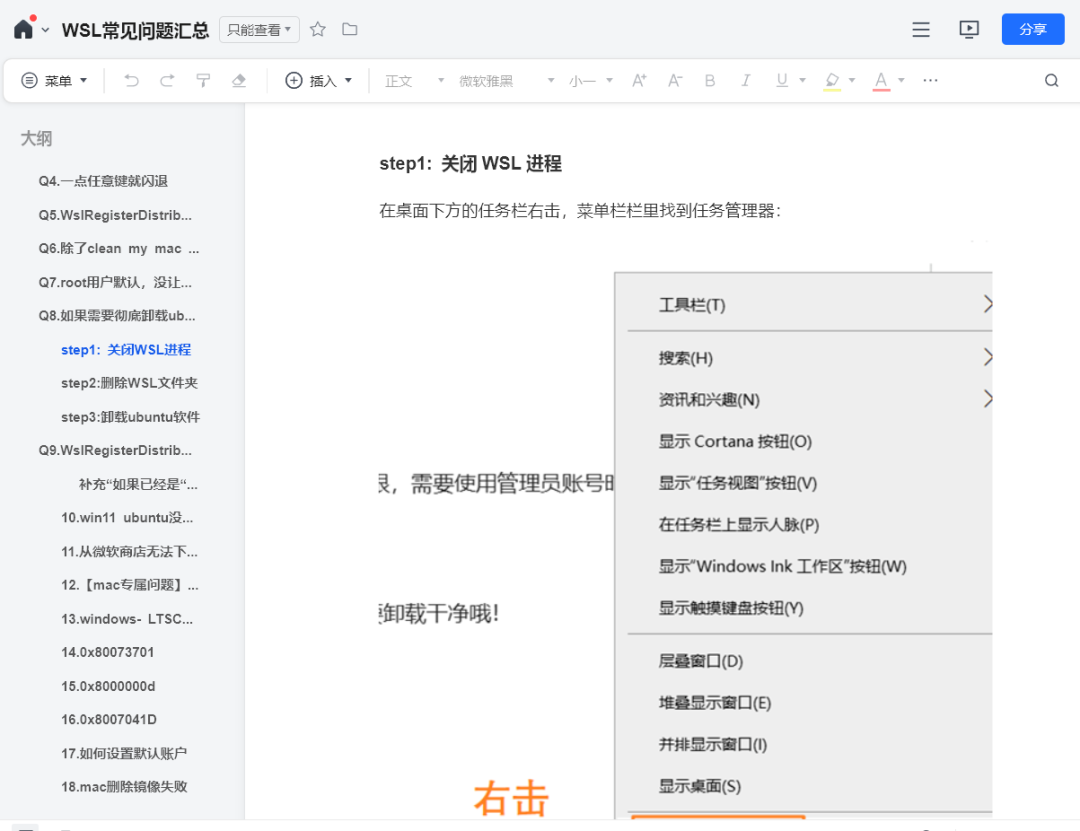Image resolution: width=1080 pixels, height=831 pixels.
Task: Go to outline item Q8.如果需要彻底卸载ub...
Action: pos(117,316)
